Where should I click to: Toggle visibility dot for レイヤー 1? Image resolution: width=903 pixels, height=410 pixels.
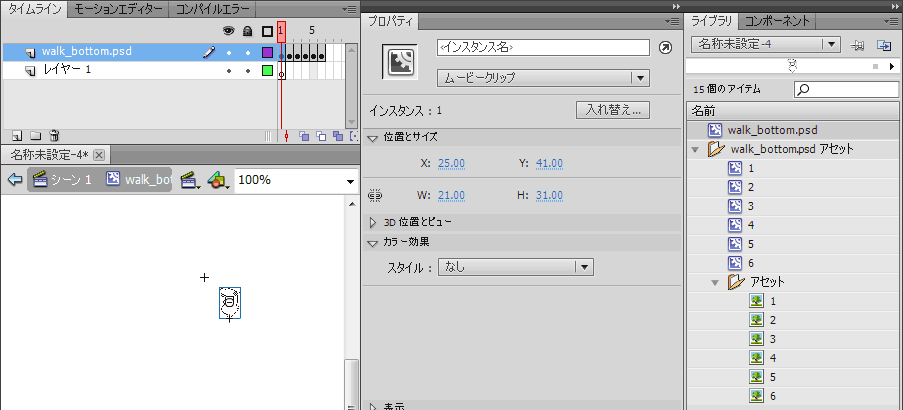point(228,71)
